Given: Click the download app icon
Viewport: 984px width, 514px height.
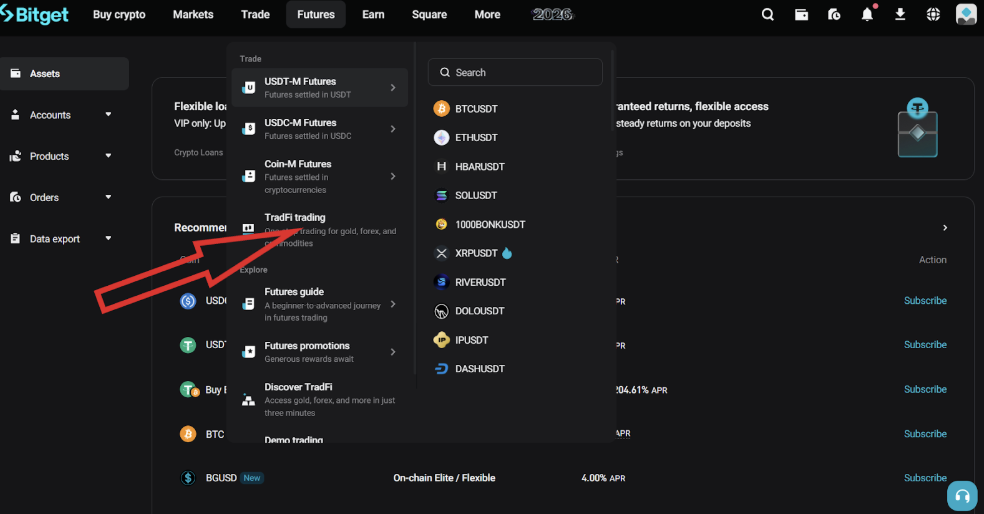Looking at the screenshot, I should (x=900, y=15).
